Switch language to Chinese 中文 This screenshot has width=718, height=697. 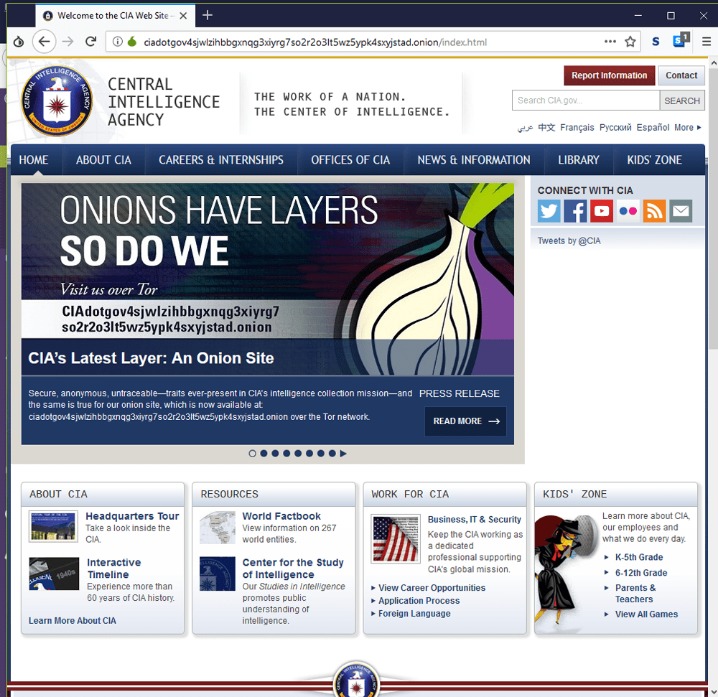tap(546, 127)
